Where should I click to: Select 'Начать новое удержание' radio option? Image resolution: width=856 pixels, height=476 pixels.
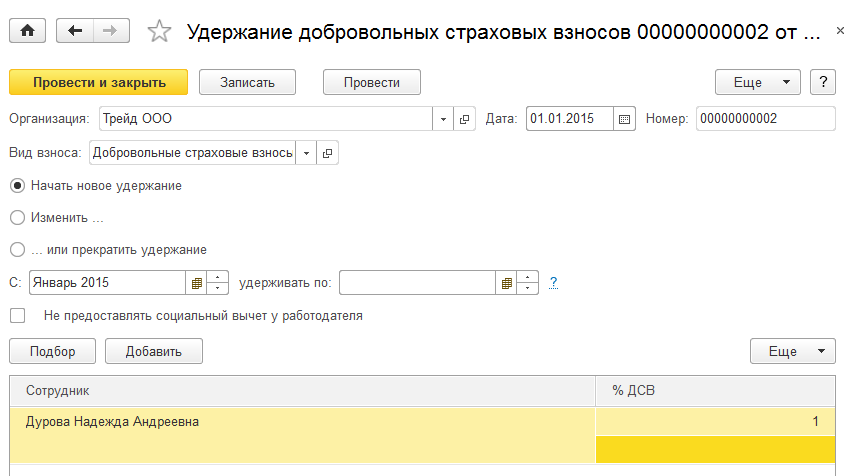click(17, 186)
